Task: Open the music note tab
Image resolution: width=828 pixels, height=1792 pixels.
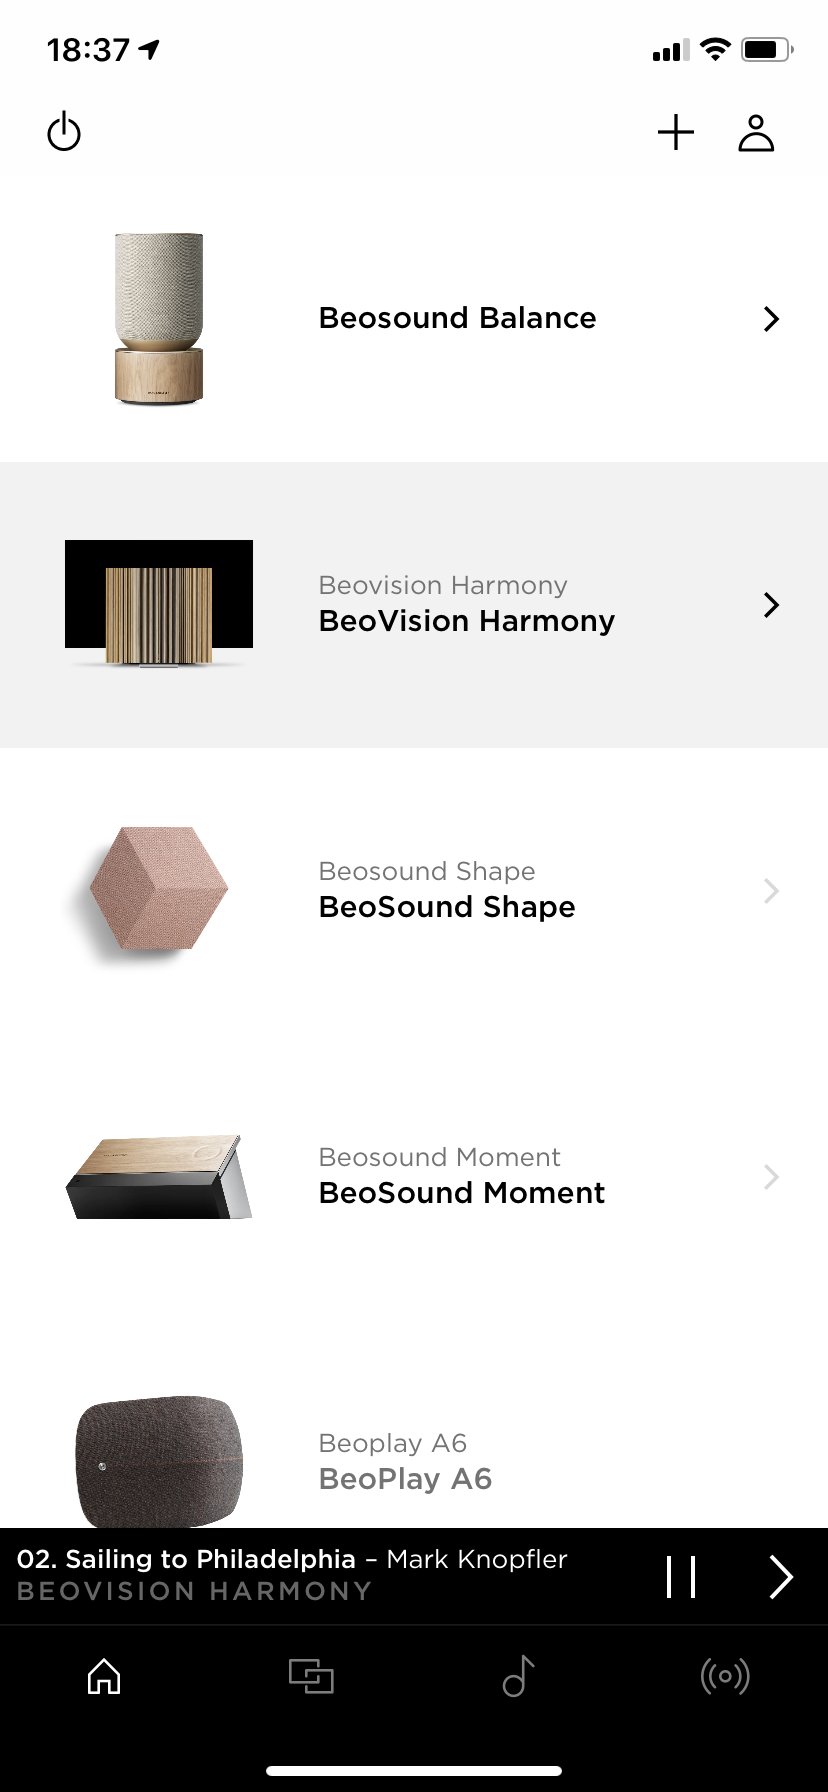Action: tap(518, 1676)
